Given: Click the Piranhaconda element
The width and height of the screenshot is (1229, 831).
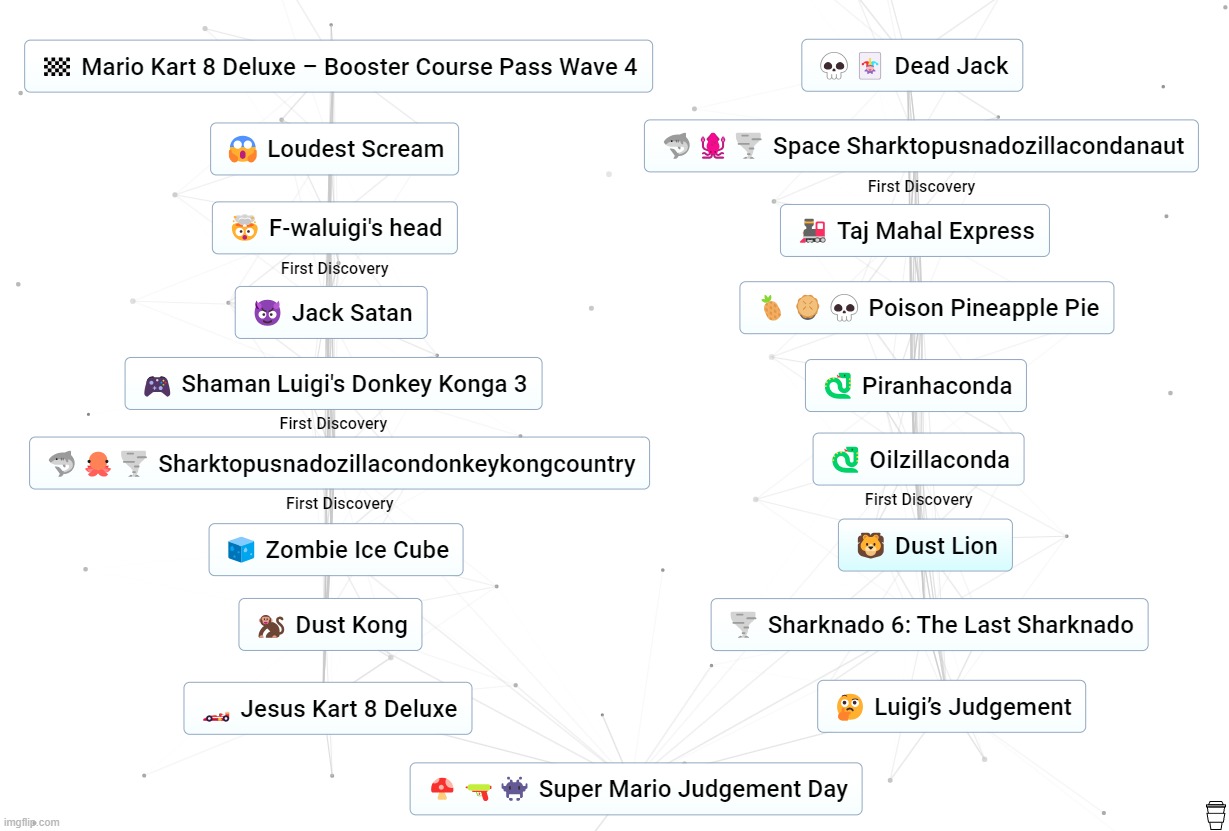Looking at the screenshot, I should [915, 386].
